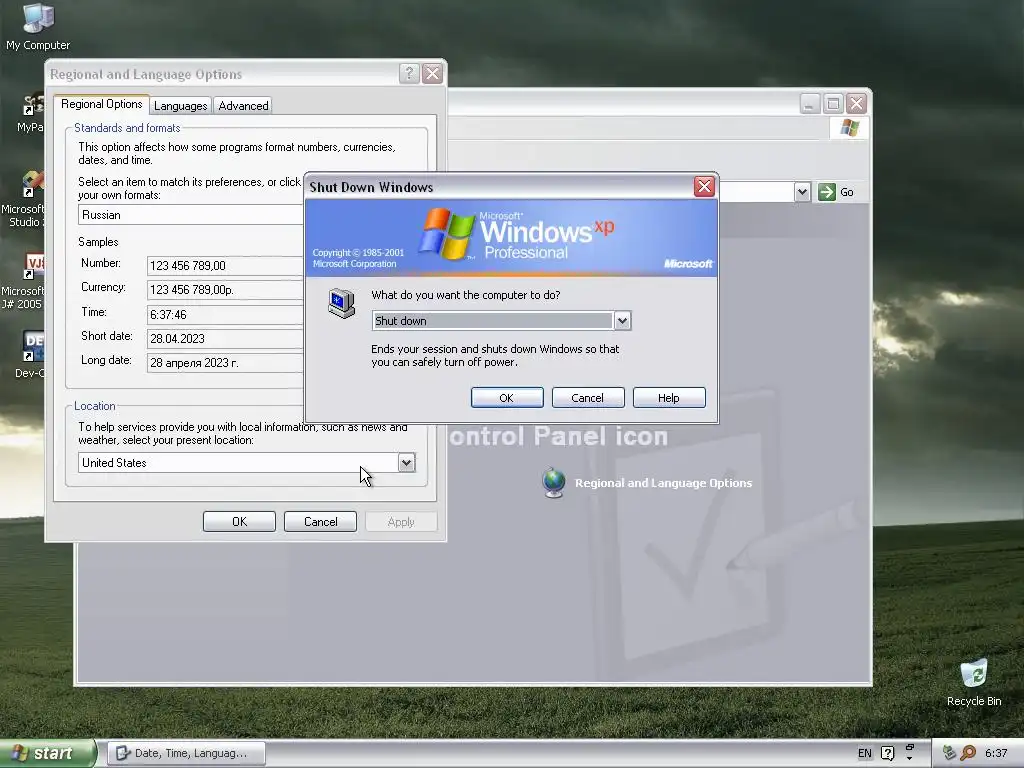This screenshot has height=768, width=1024.
Task: Click the clock showing 6:37
Action: (x=996, y=753)
